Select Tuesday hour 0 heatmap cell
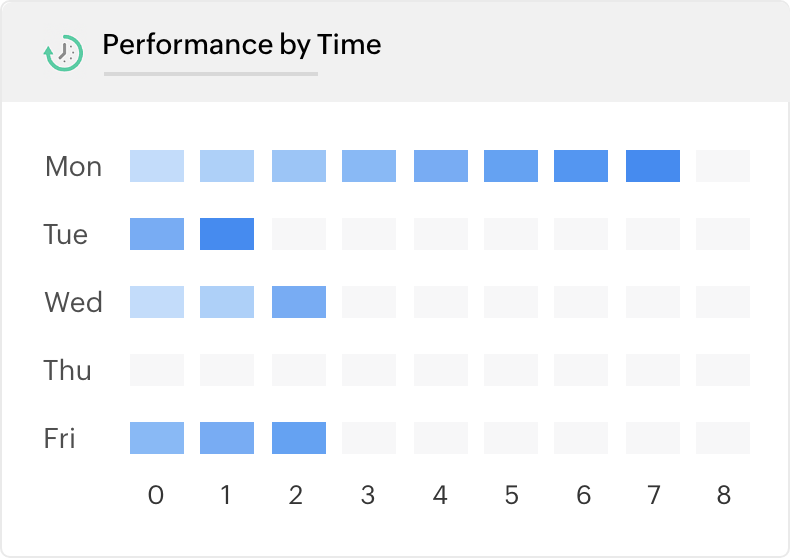790x558 pixels. [x=157, y=234]
